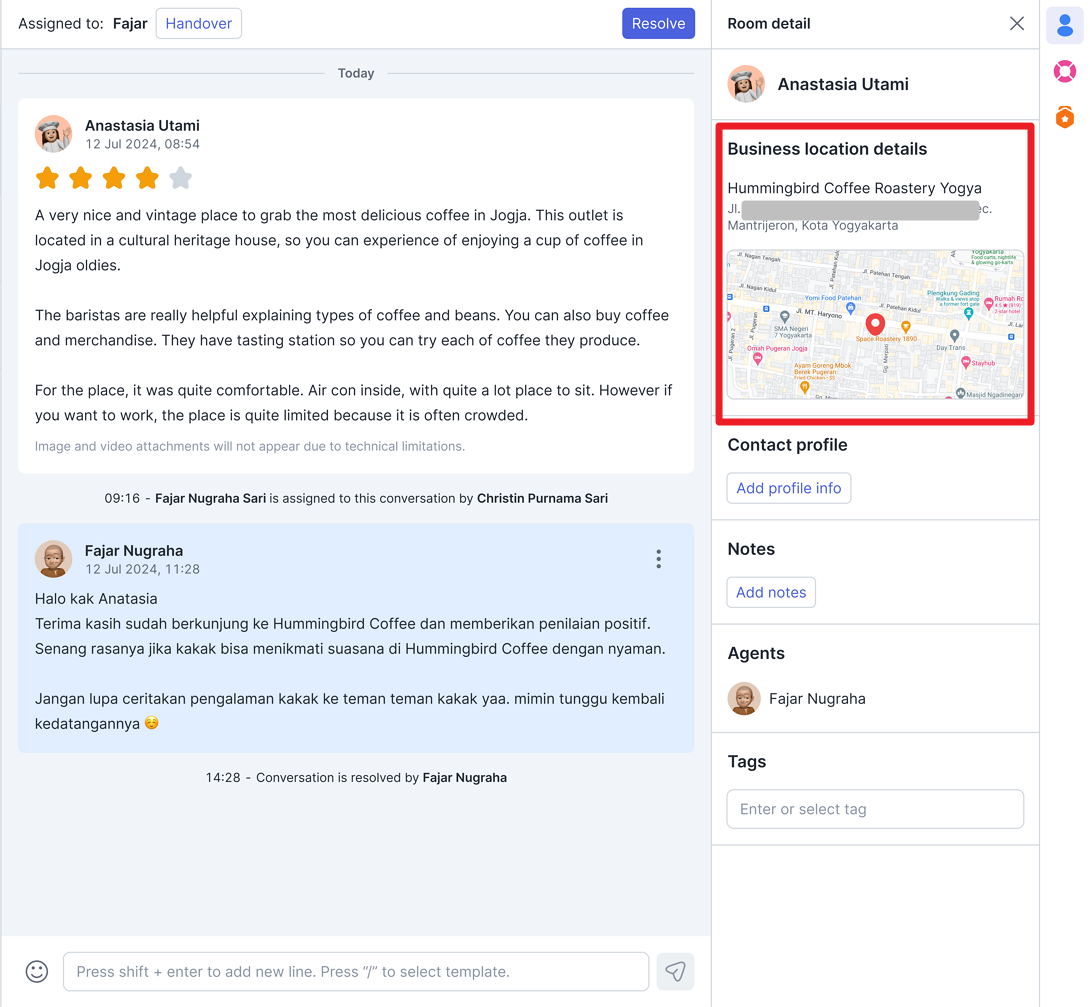Click the agent name Fajar Nugraha under Agents
This screenshot has width=1090, height=1007.
[817, 698]
